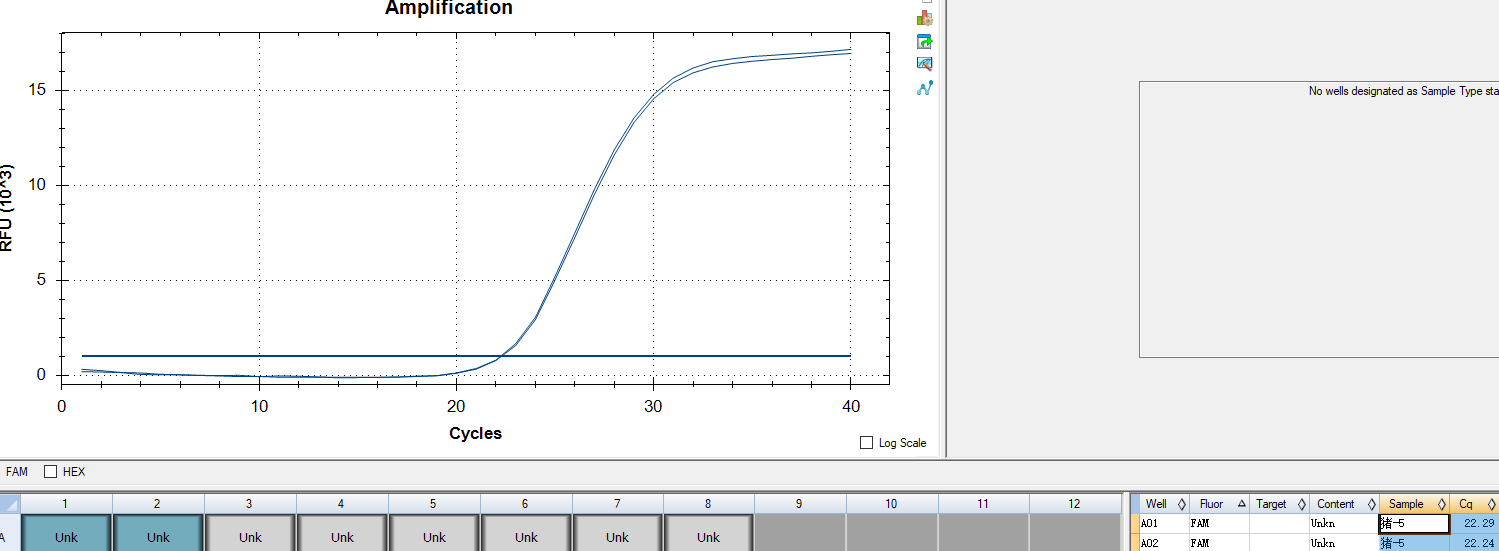Select well A2 in the plate
Viewport: 1499px width, 551px height.
coord(158,533)
